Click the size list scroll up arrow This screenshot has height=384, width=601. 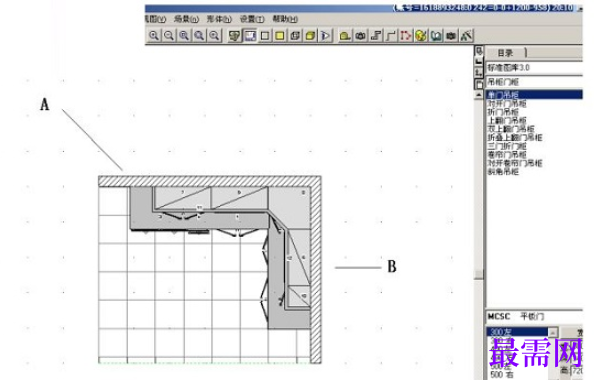point(553,332)
